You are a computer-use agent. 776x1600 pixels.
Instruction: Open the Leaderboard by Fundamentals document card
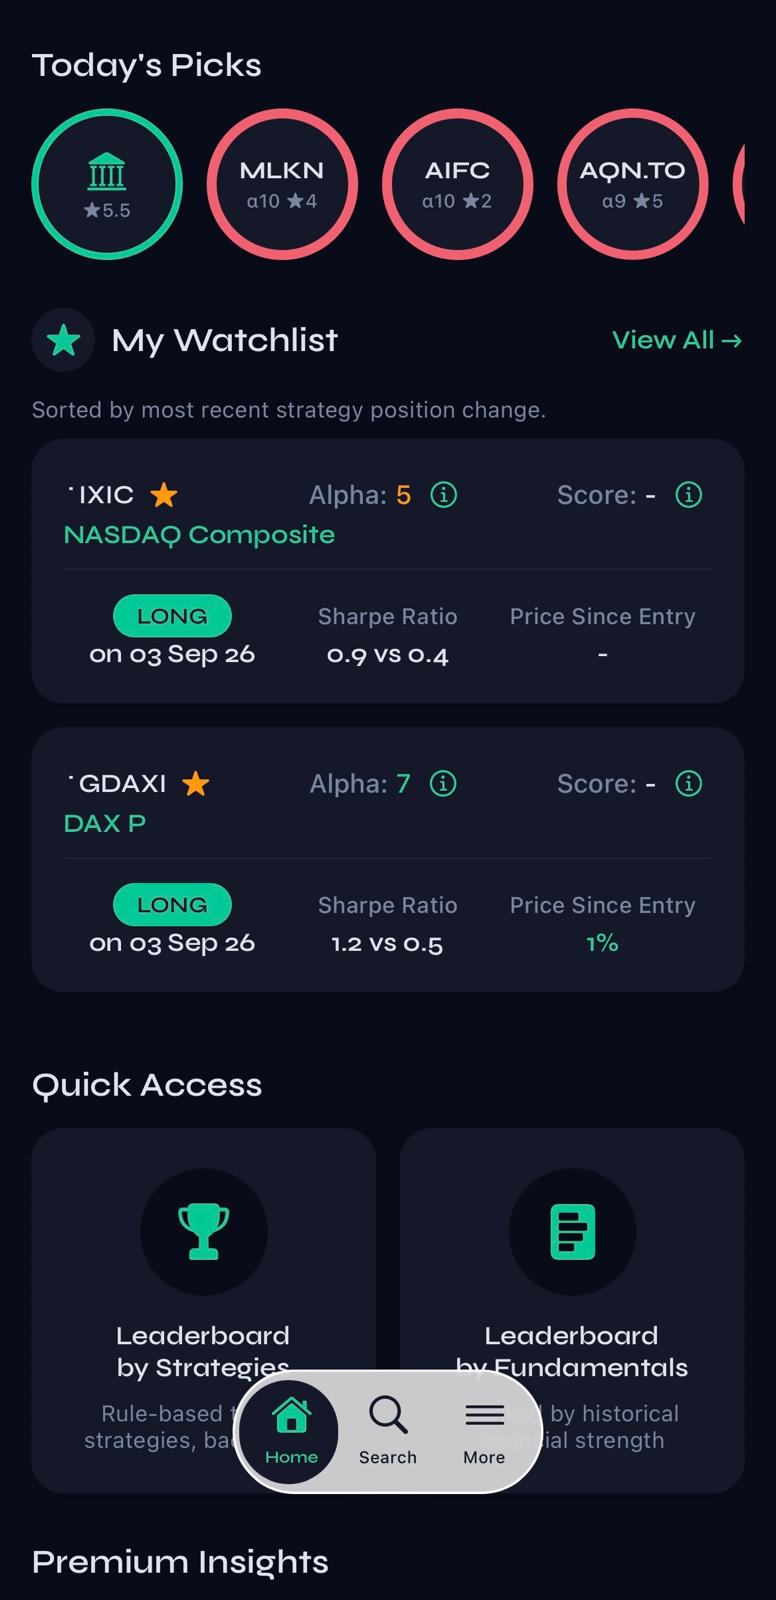click(572, 1310)
